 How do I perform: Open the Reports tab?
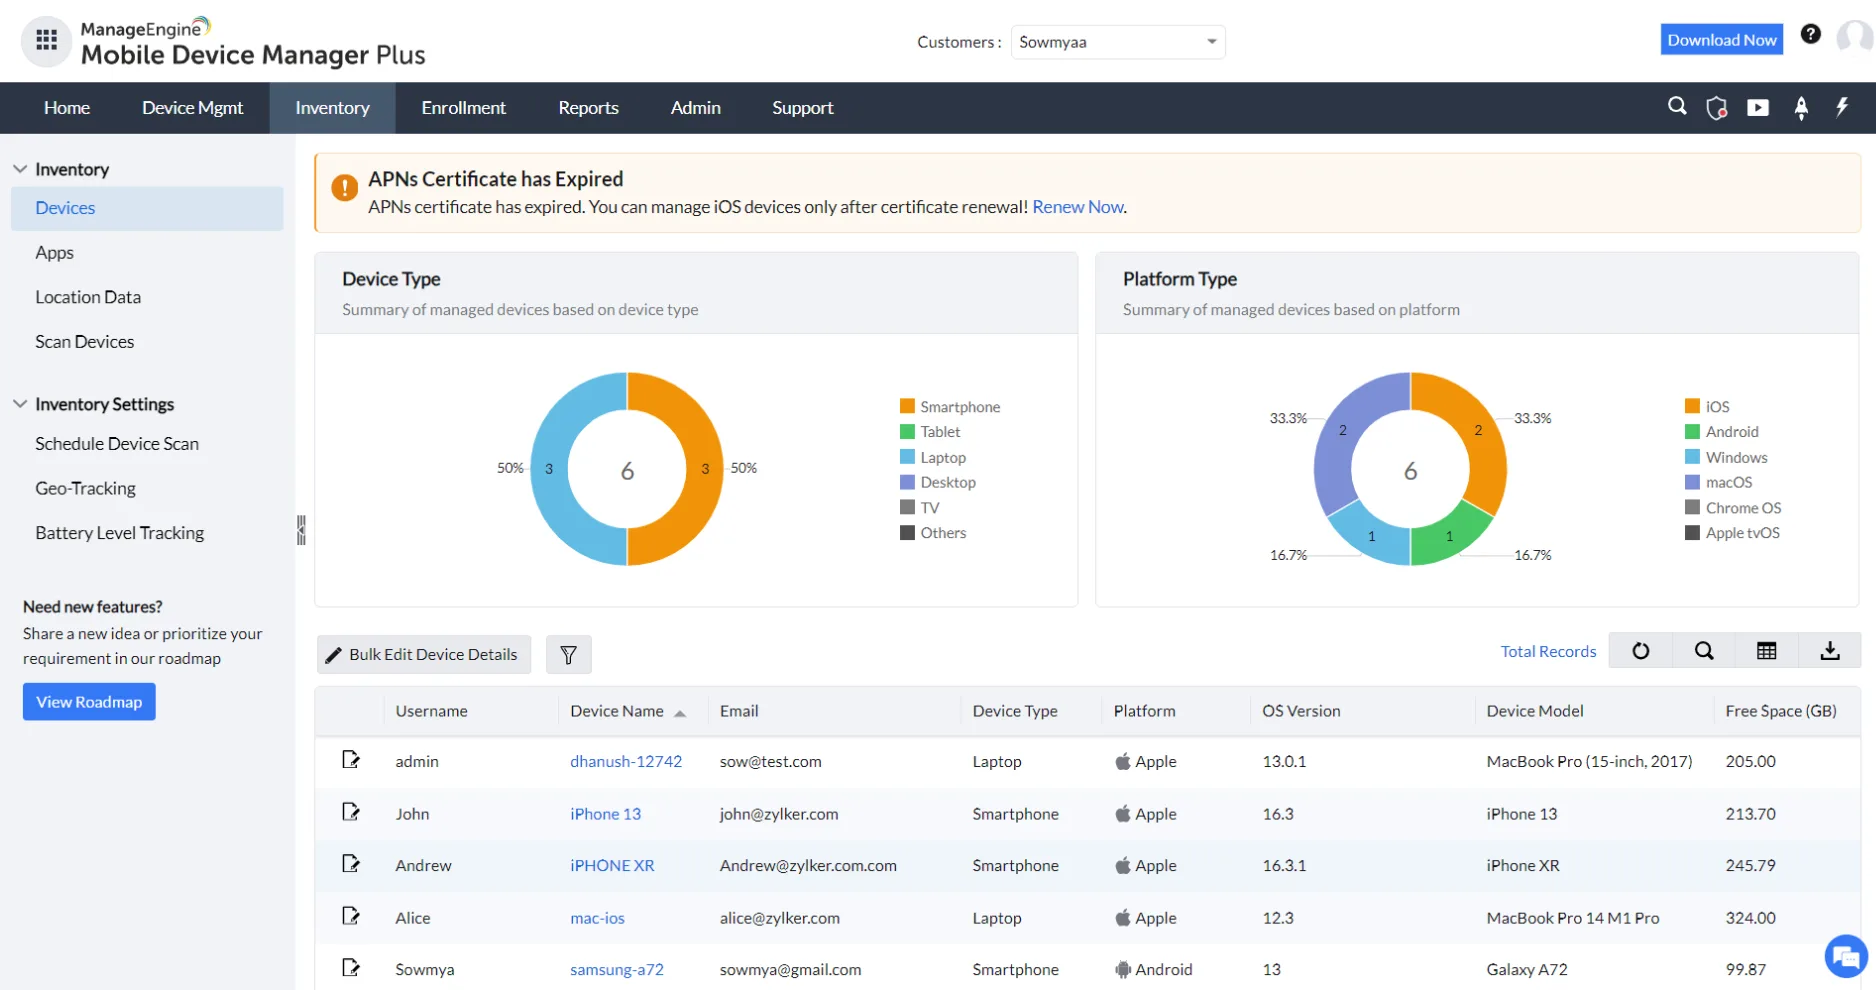[x=588, y=108]
